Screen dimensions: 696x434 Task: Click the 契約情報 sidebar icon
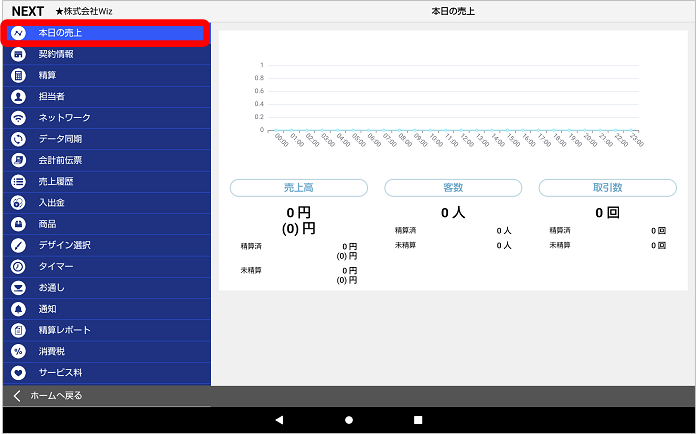tap(18, 54)
